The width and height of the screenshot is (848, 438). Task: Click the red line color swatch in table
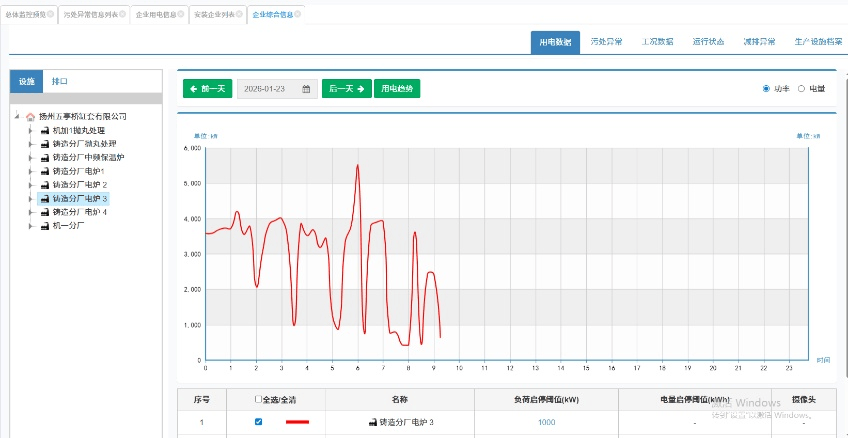[297, 422]
